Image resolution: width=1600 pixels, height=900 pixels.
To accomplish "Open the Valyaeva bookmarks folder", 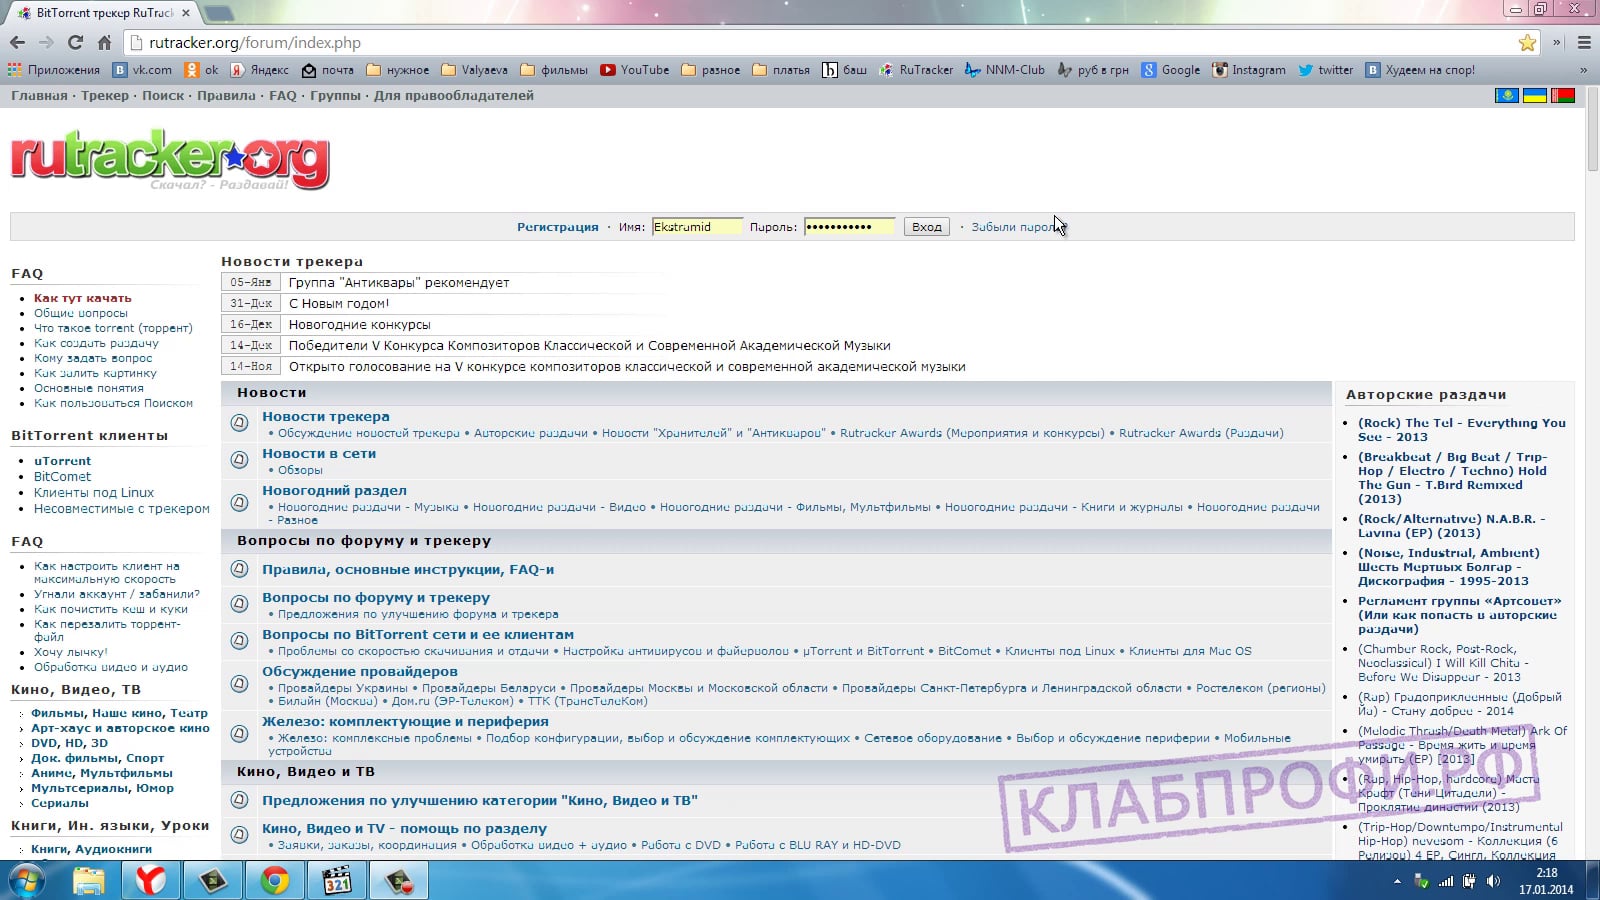I will coord(475,70).
